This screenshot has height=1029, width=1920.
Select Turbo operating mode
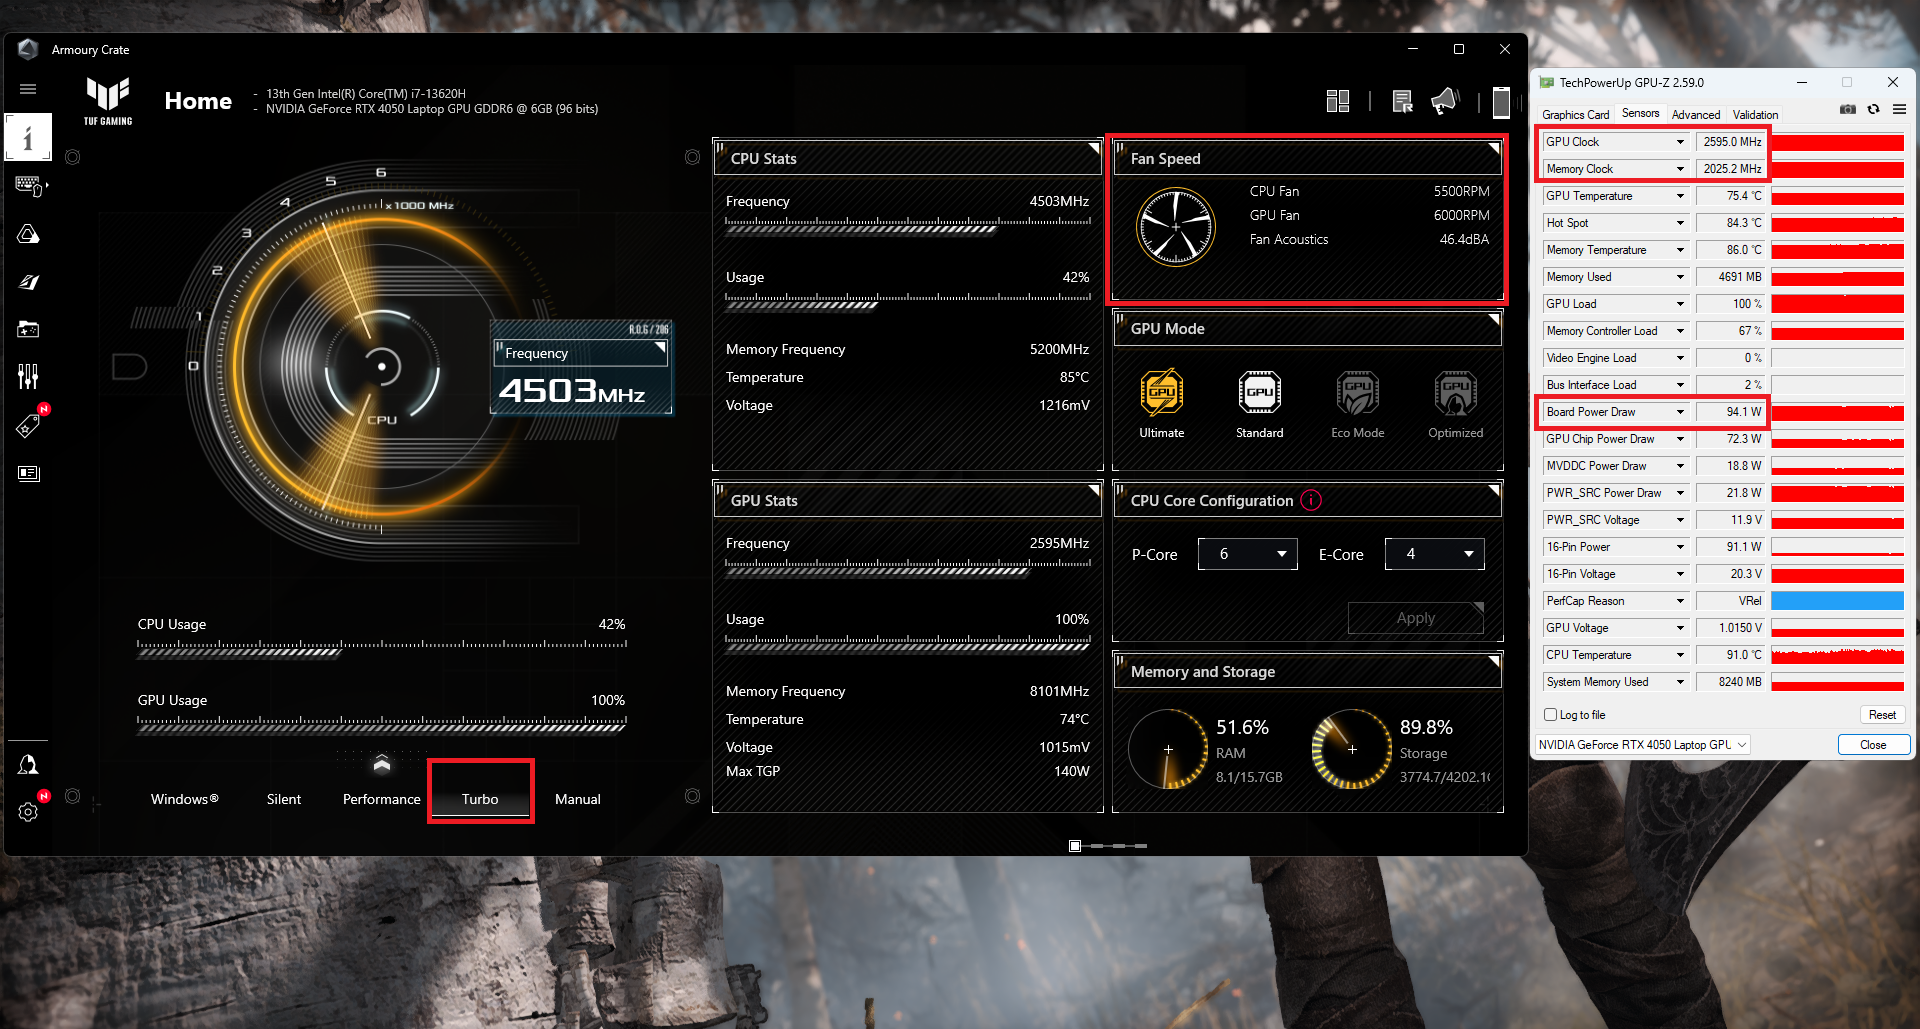click(480, 799)
